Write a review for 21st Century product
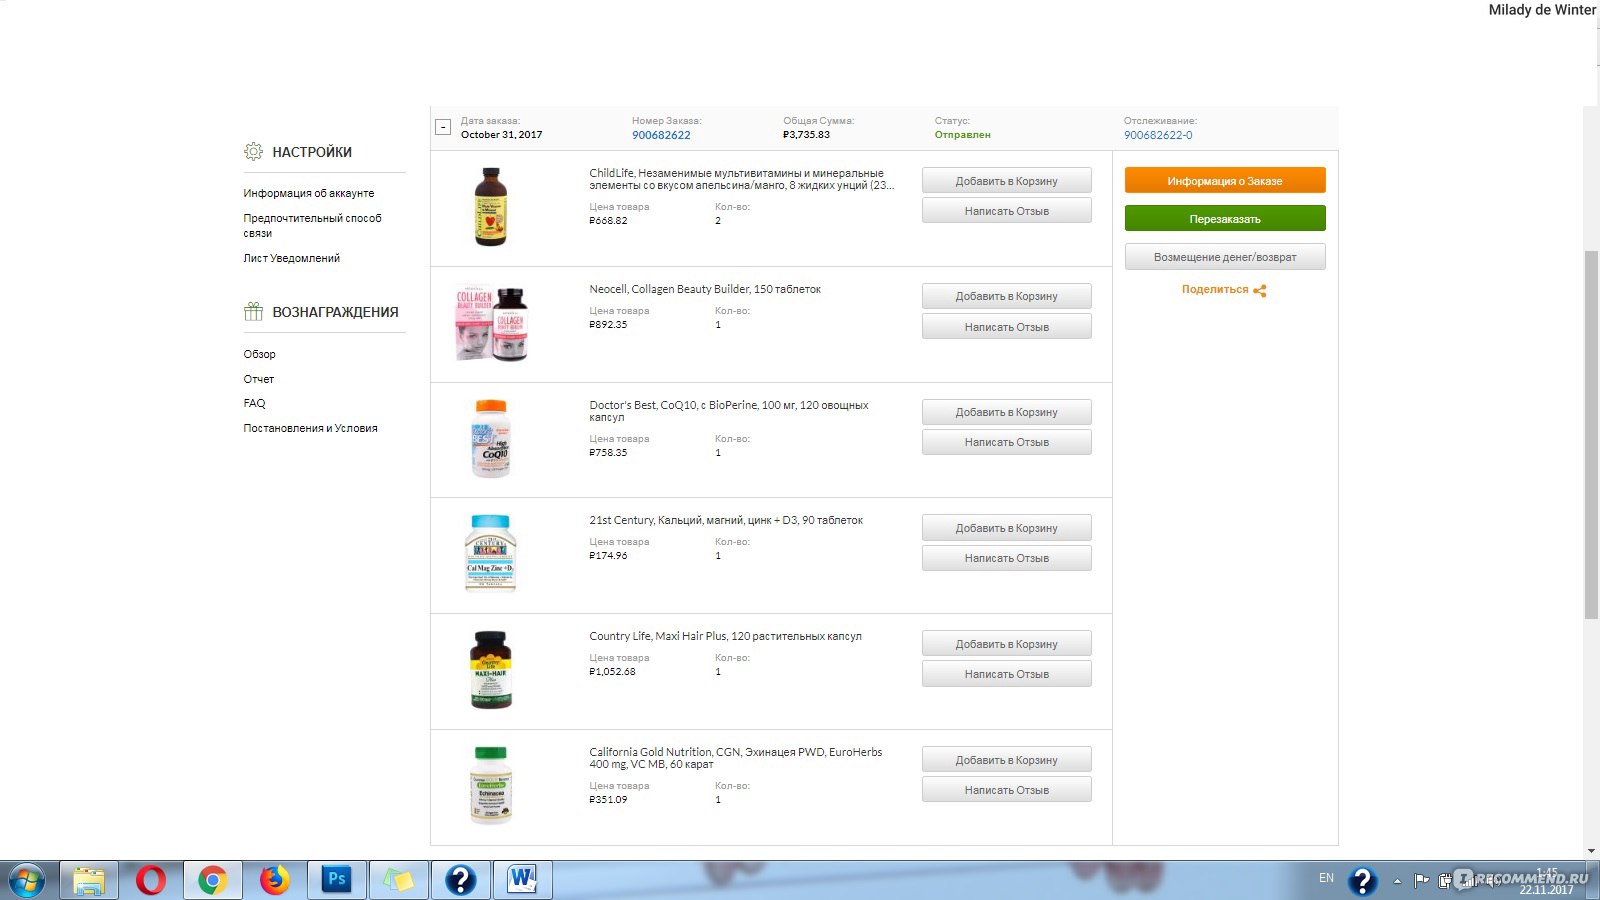This screenshot has width=1600, height=900. (x=1006, y=558)
